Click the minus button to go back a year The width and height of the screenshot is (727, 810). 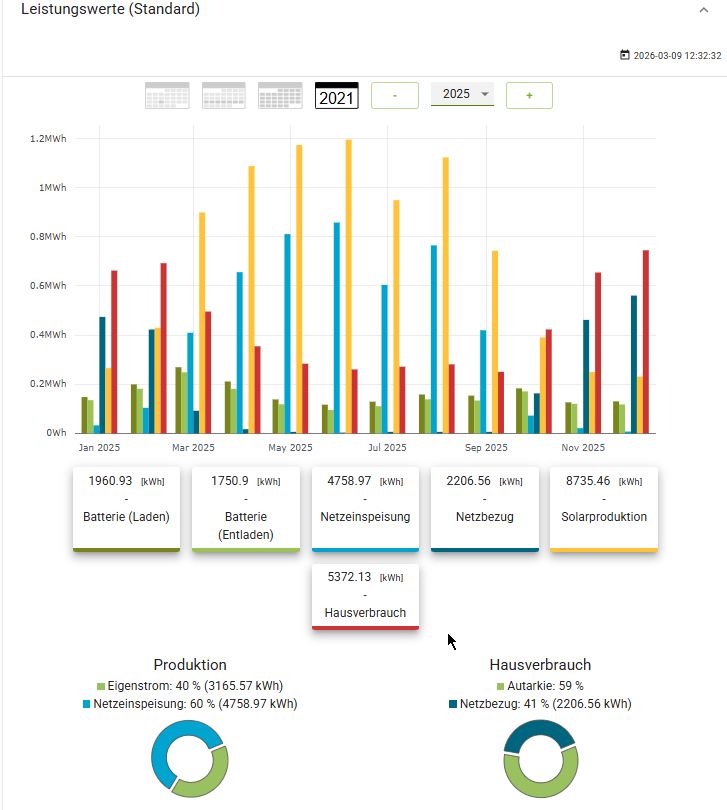click(395, 96)
